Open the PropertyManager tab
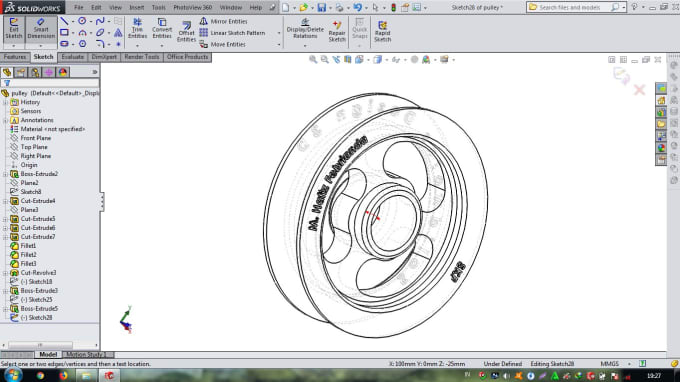 21,72
